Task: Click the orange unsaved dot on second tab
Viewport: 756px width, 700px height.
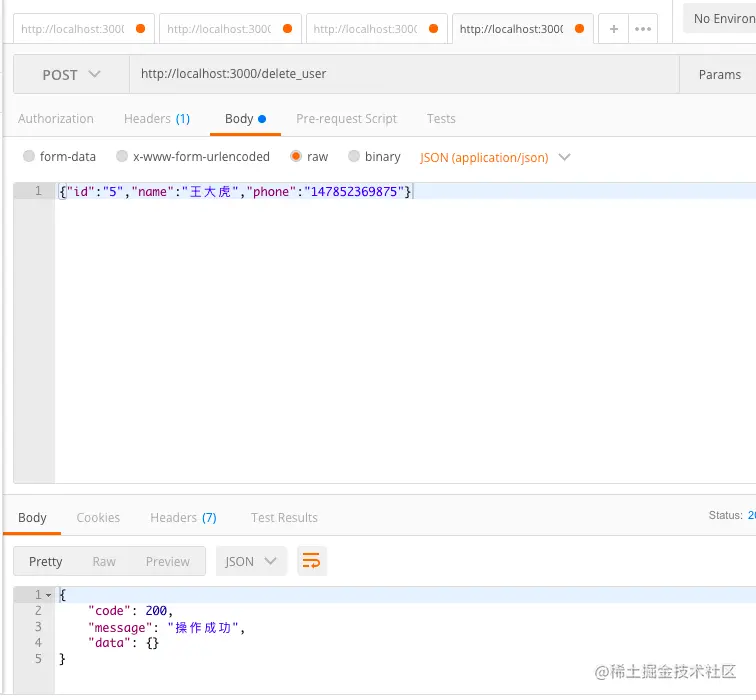Action: (287, 28)
